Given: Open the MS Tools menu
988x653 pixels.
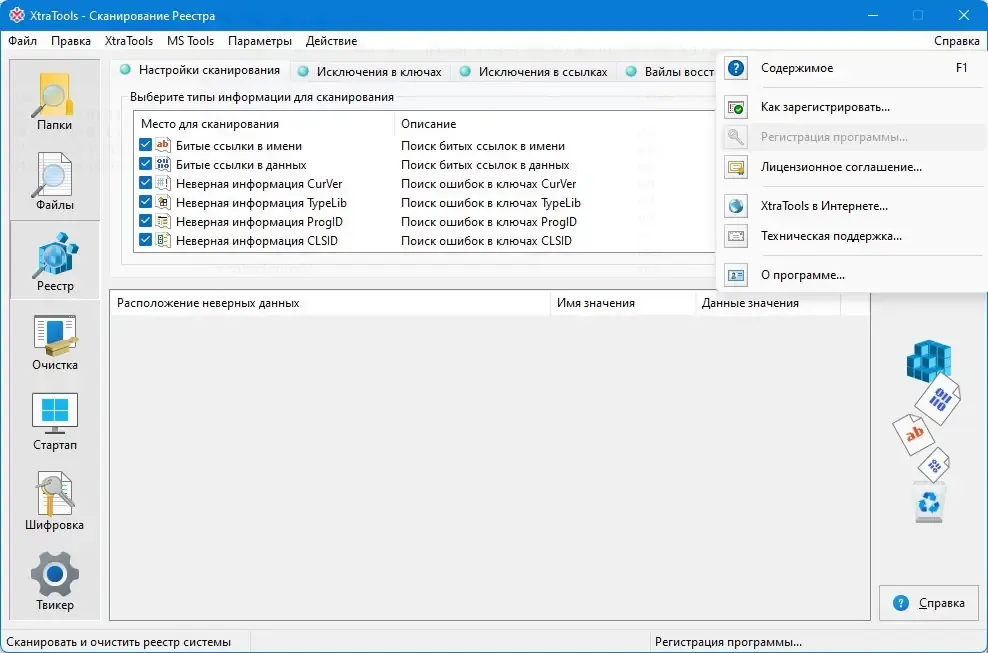Looking at the screenshot, I should [190, 41].
